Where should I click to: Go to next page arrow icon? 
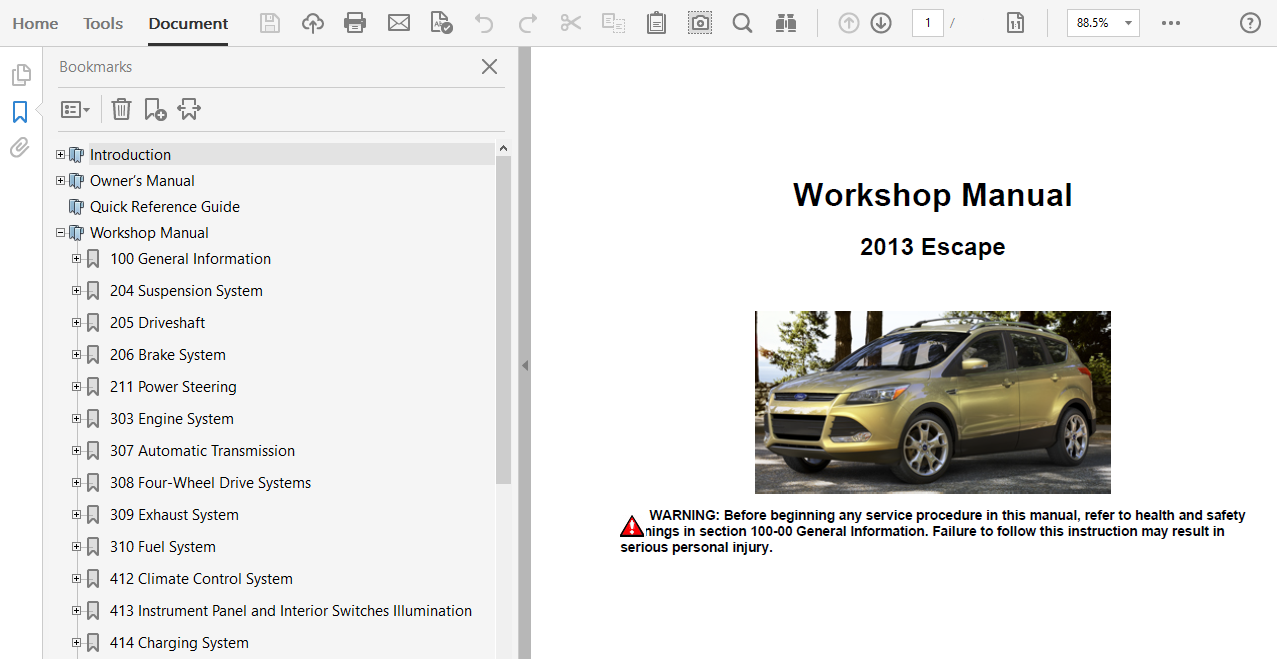(881, 23)
